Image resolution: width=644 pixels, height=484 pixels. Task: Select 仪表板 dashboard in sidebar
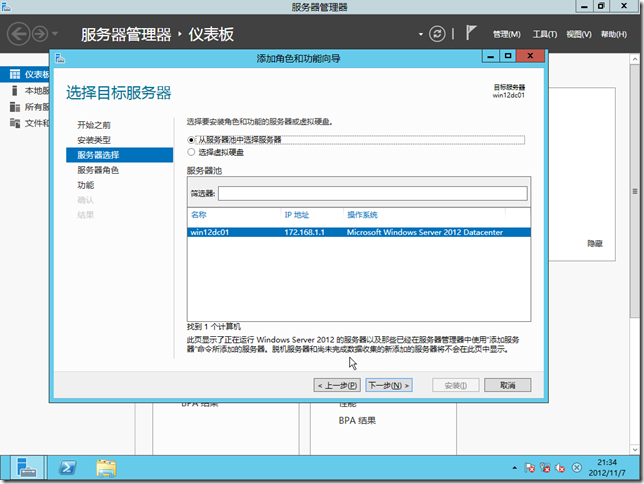click(x=25, y=74)
